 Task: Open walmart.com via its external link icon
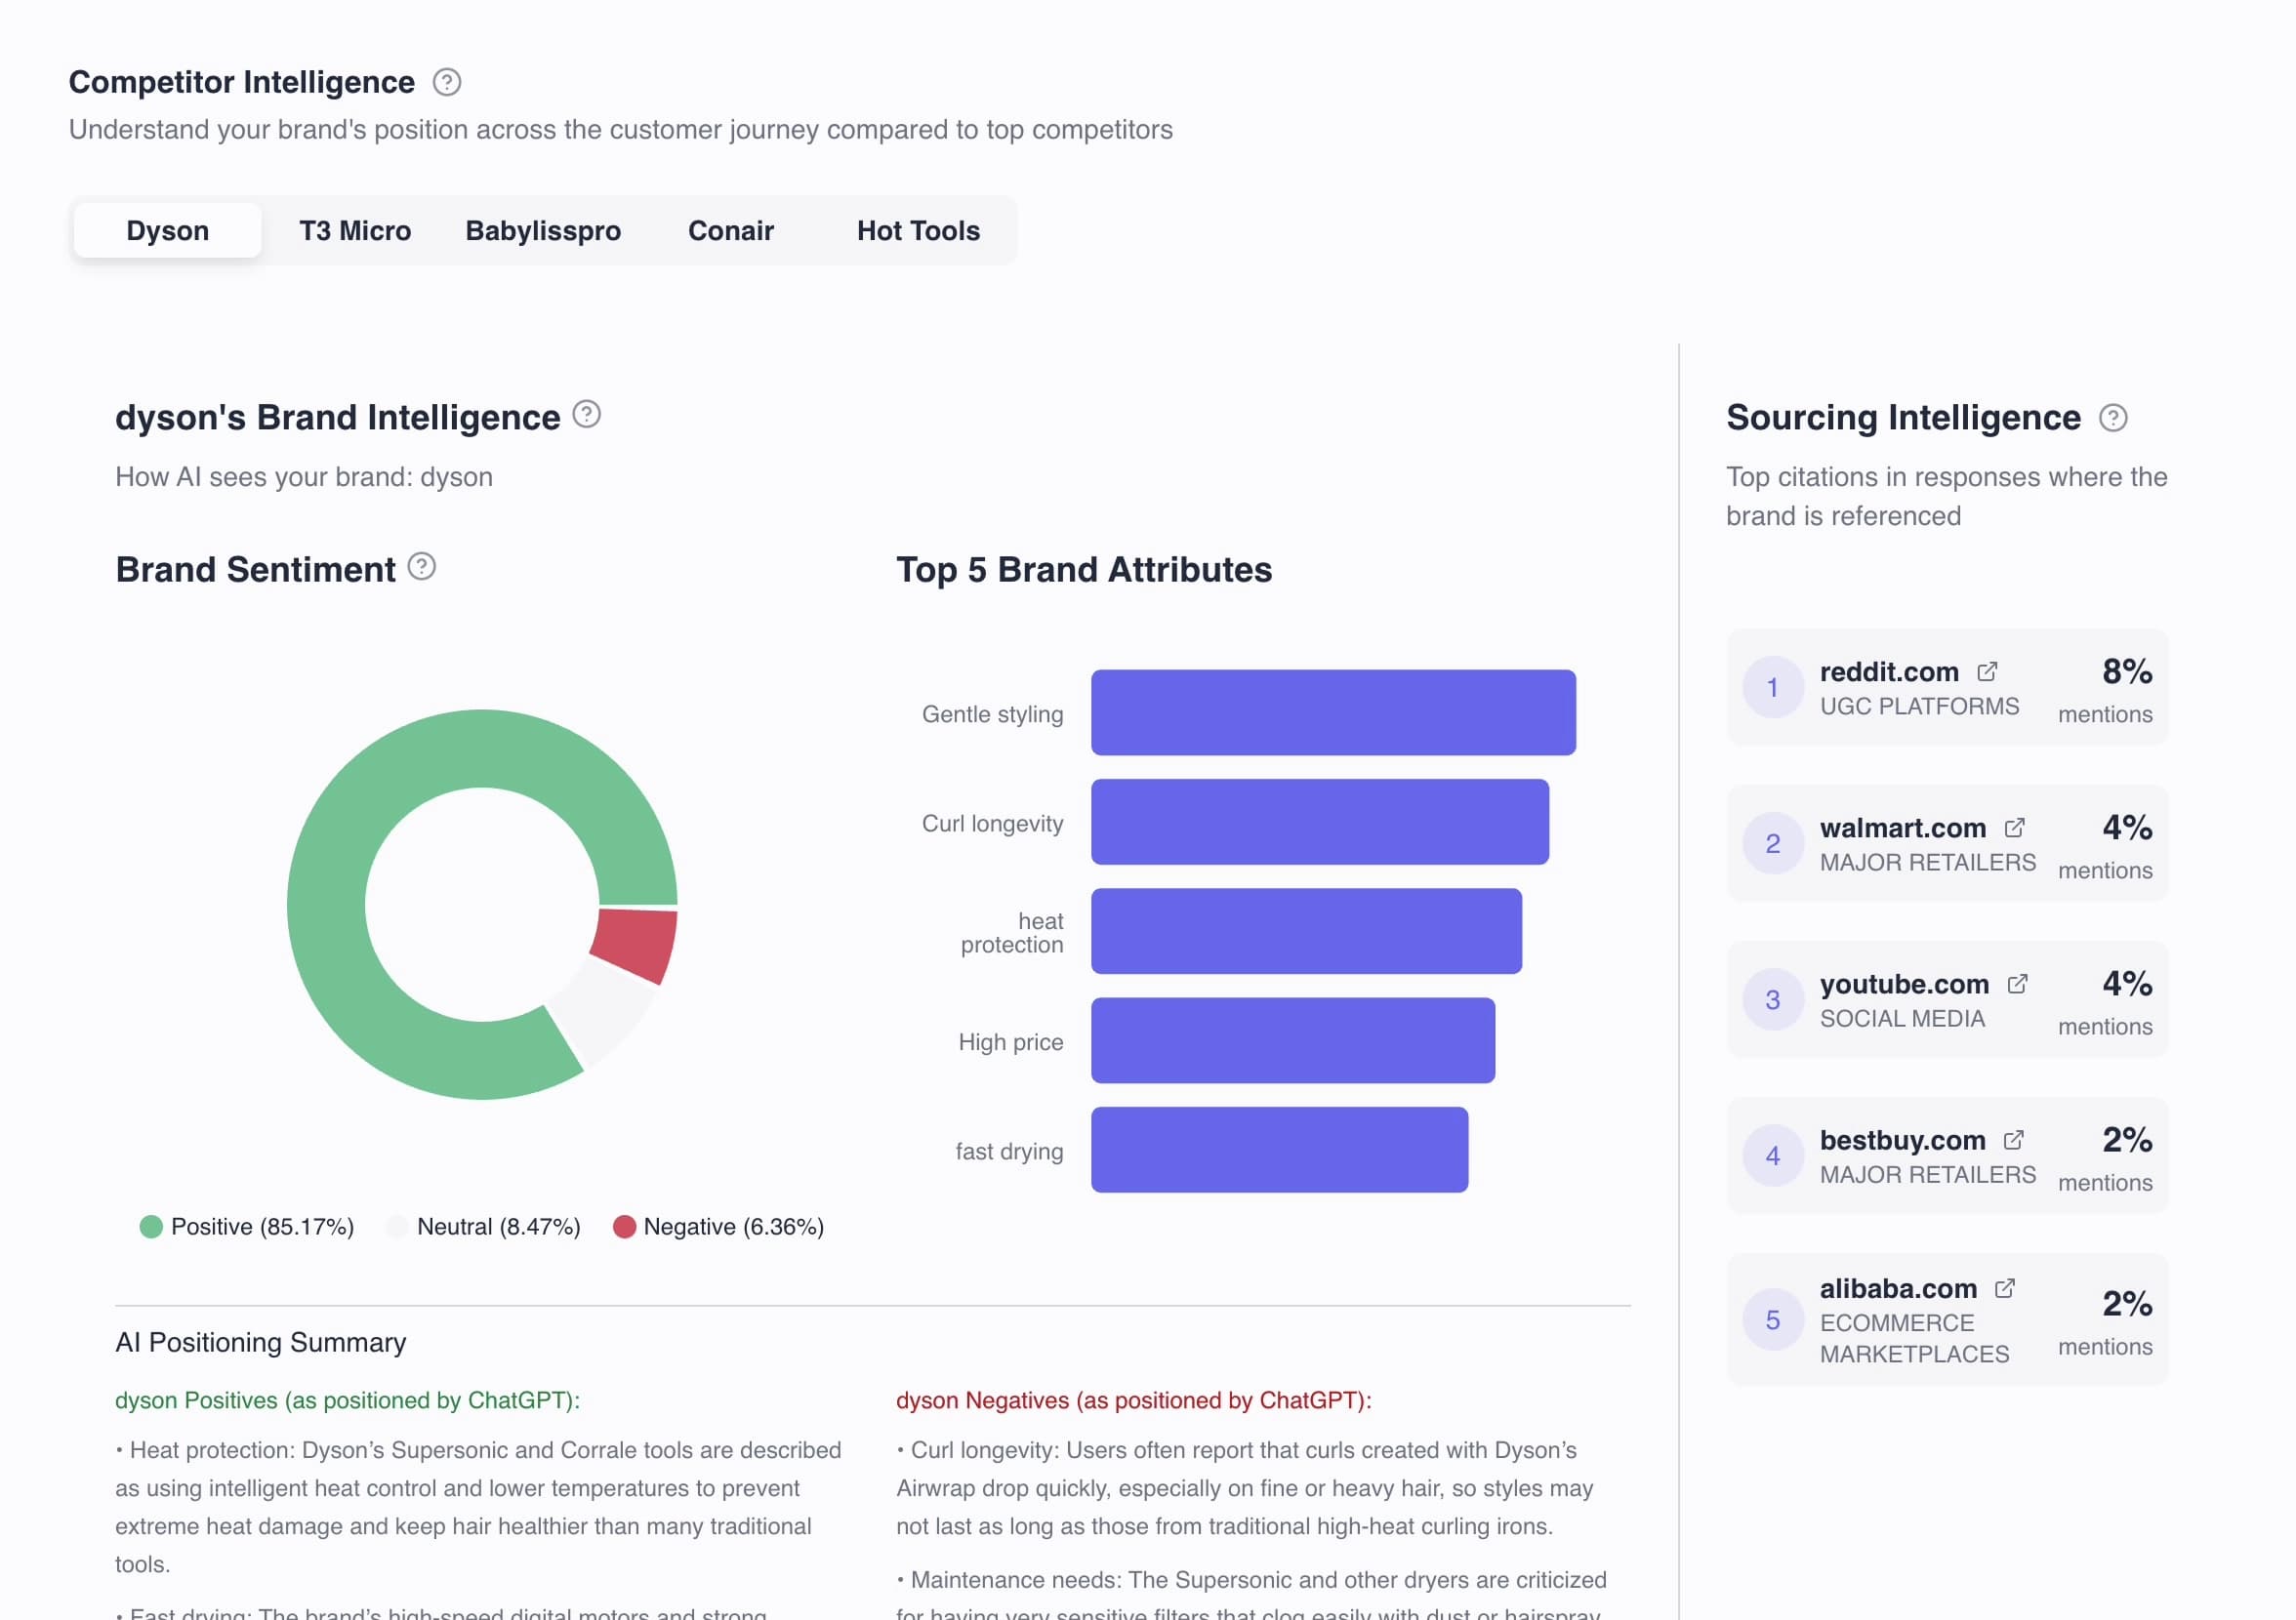click(x=2014, y=828)
